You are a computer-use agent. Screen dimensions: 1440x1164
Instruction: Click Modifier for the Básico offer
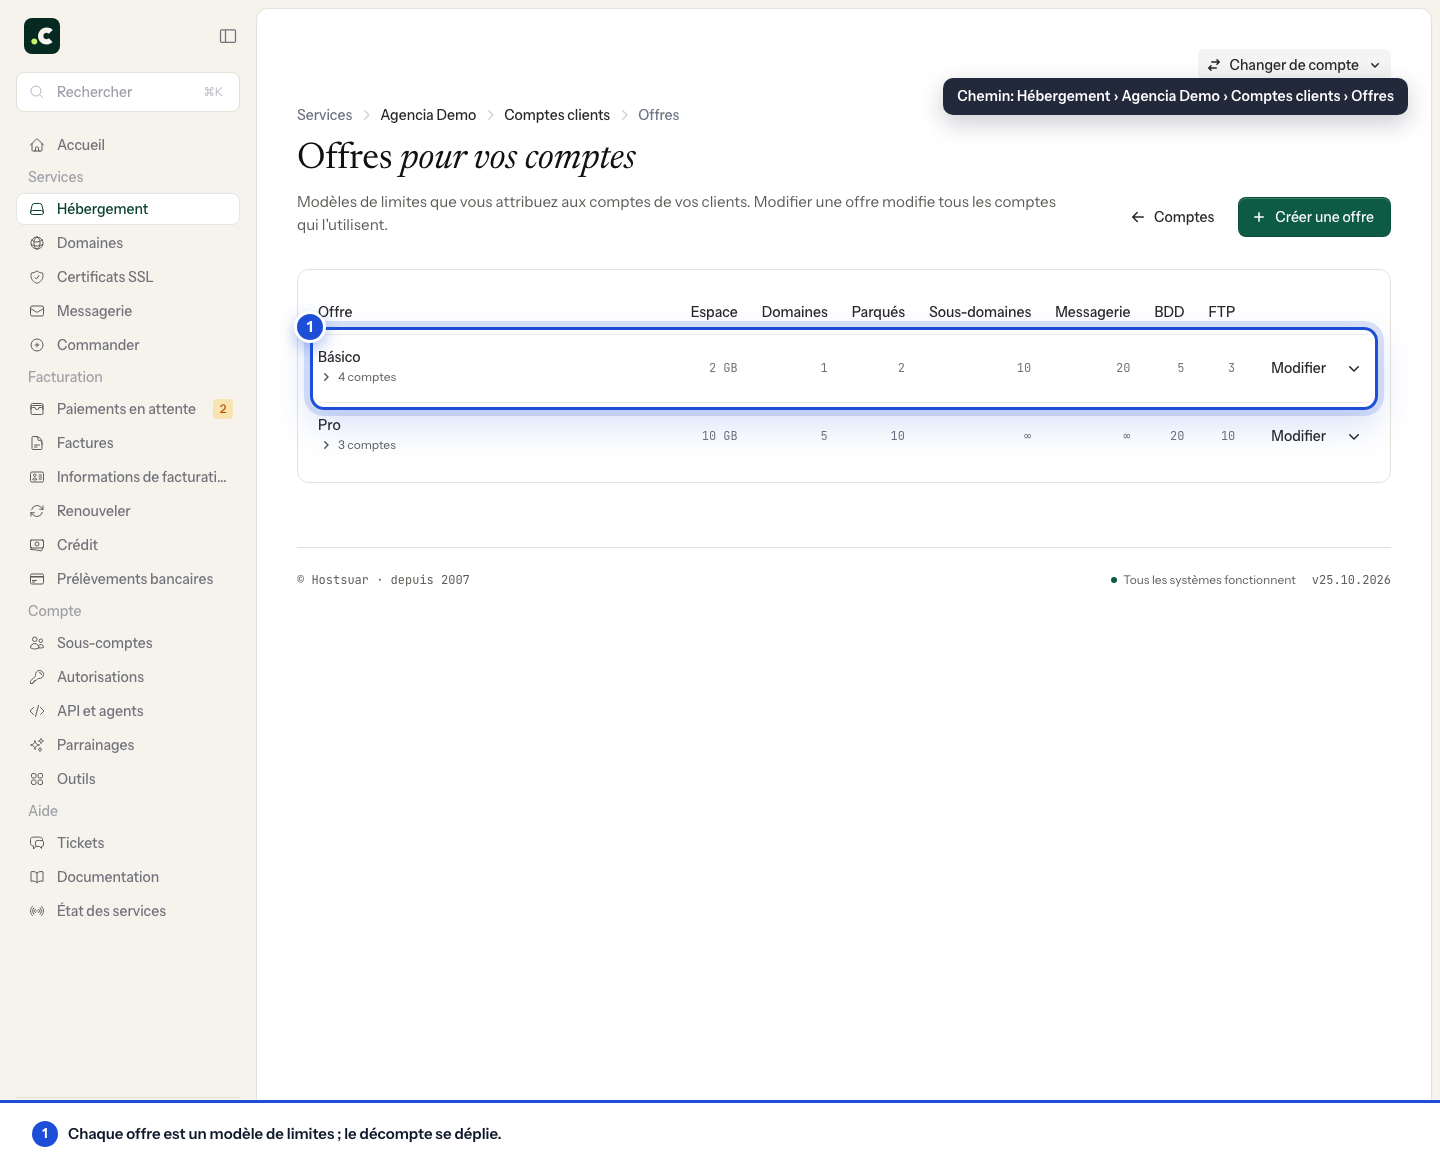coord(1298,368)
